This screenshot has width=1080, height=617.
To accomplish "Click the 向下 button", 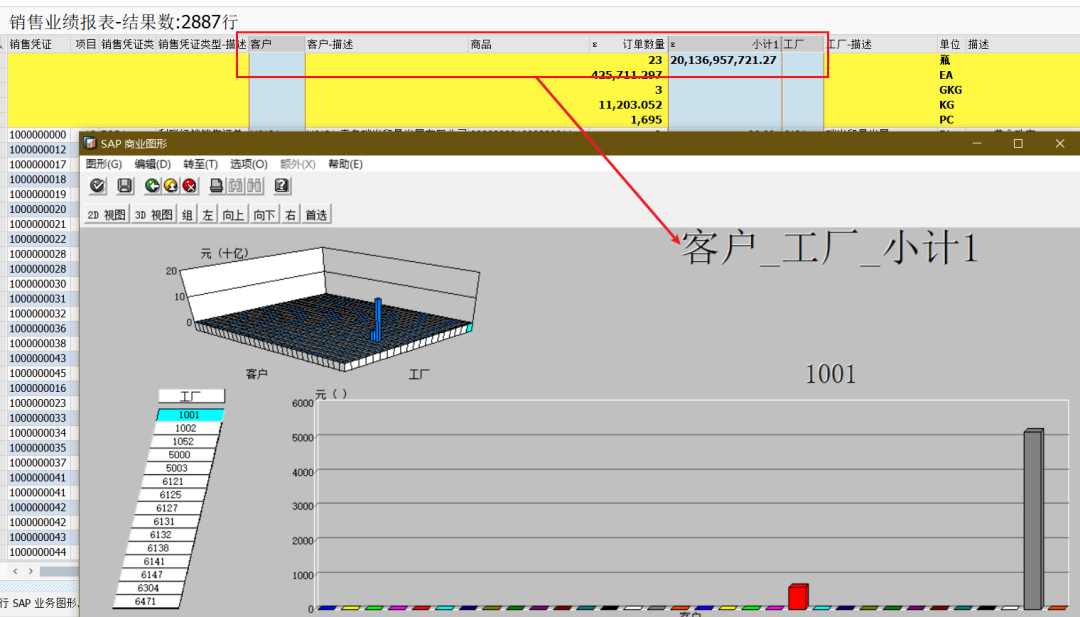I will 264,215.
